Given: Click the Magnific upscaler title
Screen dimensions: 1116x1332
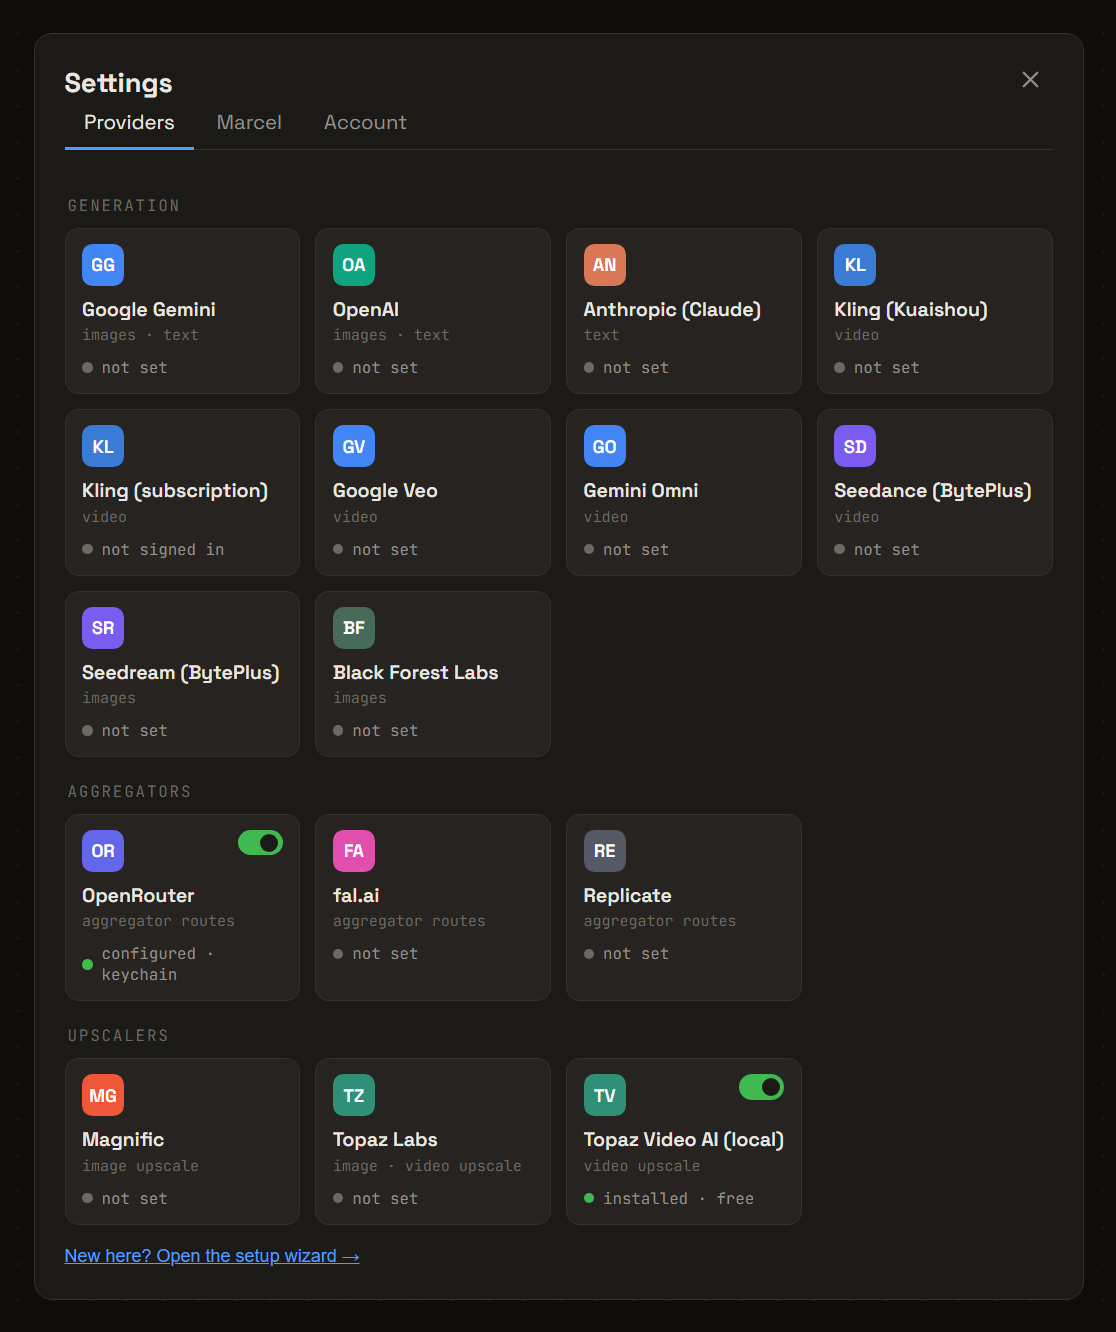Looking at the screenshot, I should click(123, 1140).
